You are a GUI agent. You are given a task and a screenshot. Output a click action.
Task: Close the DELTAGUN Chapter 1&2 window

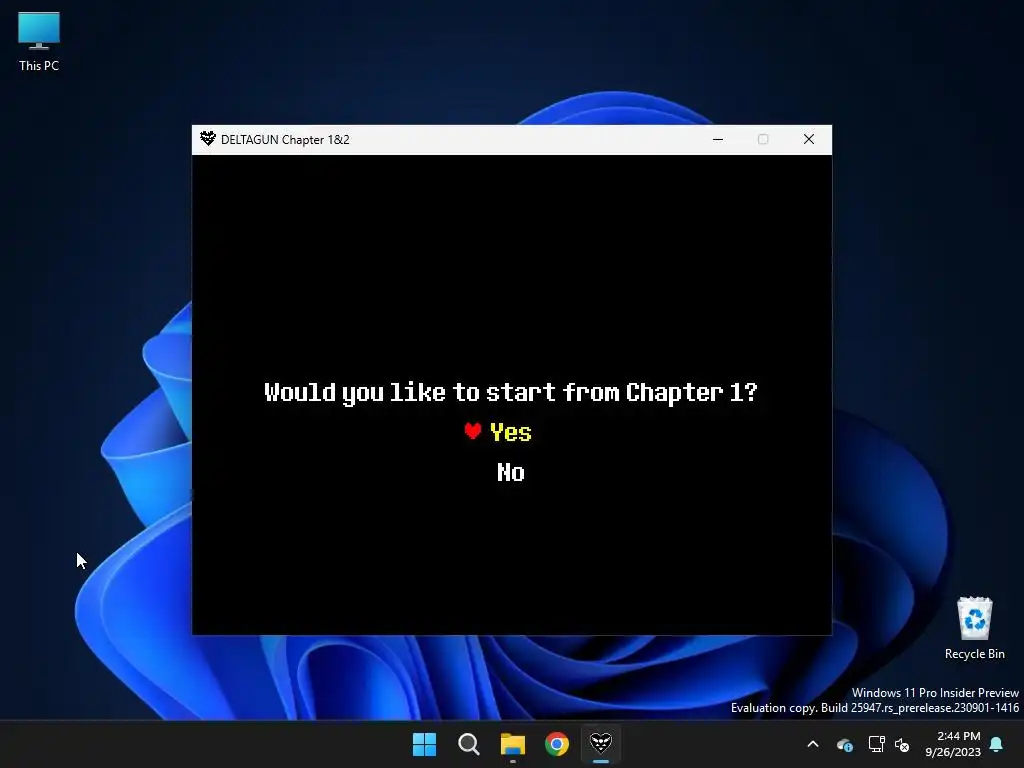808,139
